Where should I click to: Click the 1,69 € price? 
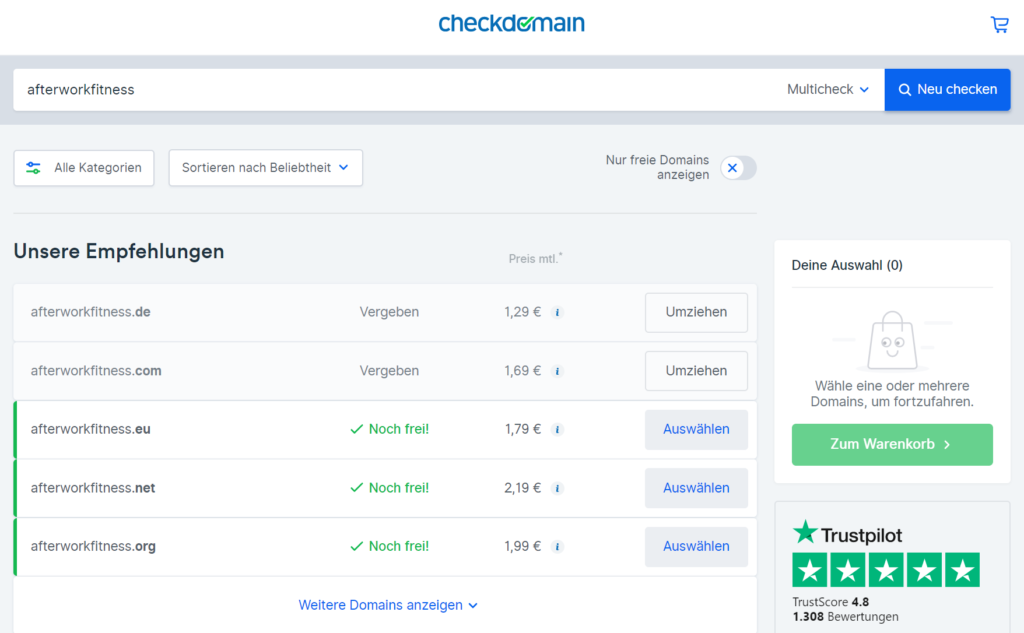tap(522, 371)
